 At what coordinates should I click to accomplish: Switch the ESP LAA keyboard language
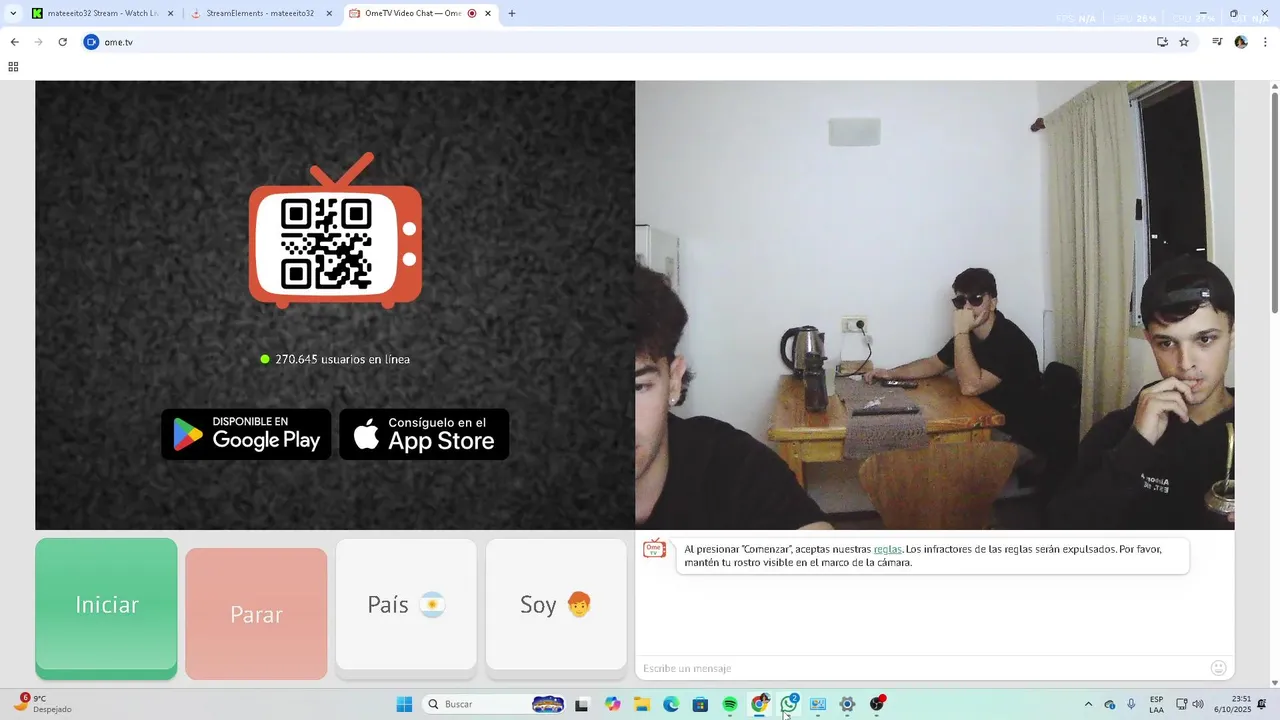point(1156,705)
